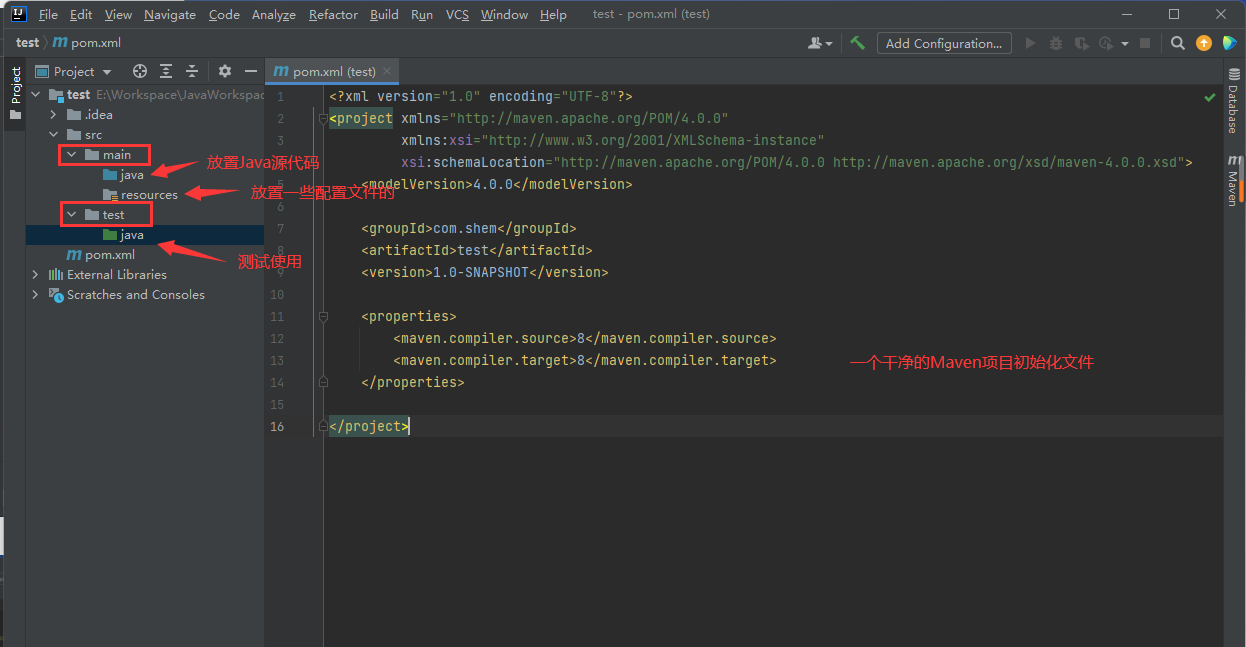Open the Refactor menu
This screenshot has height=647, width=1246.
[x=332, y=14]
